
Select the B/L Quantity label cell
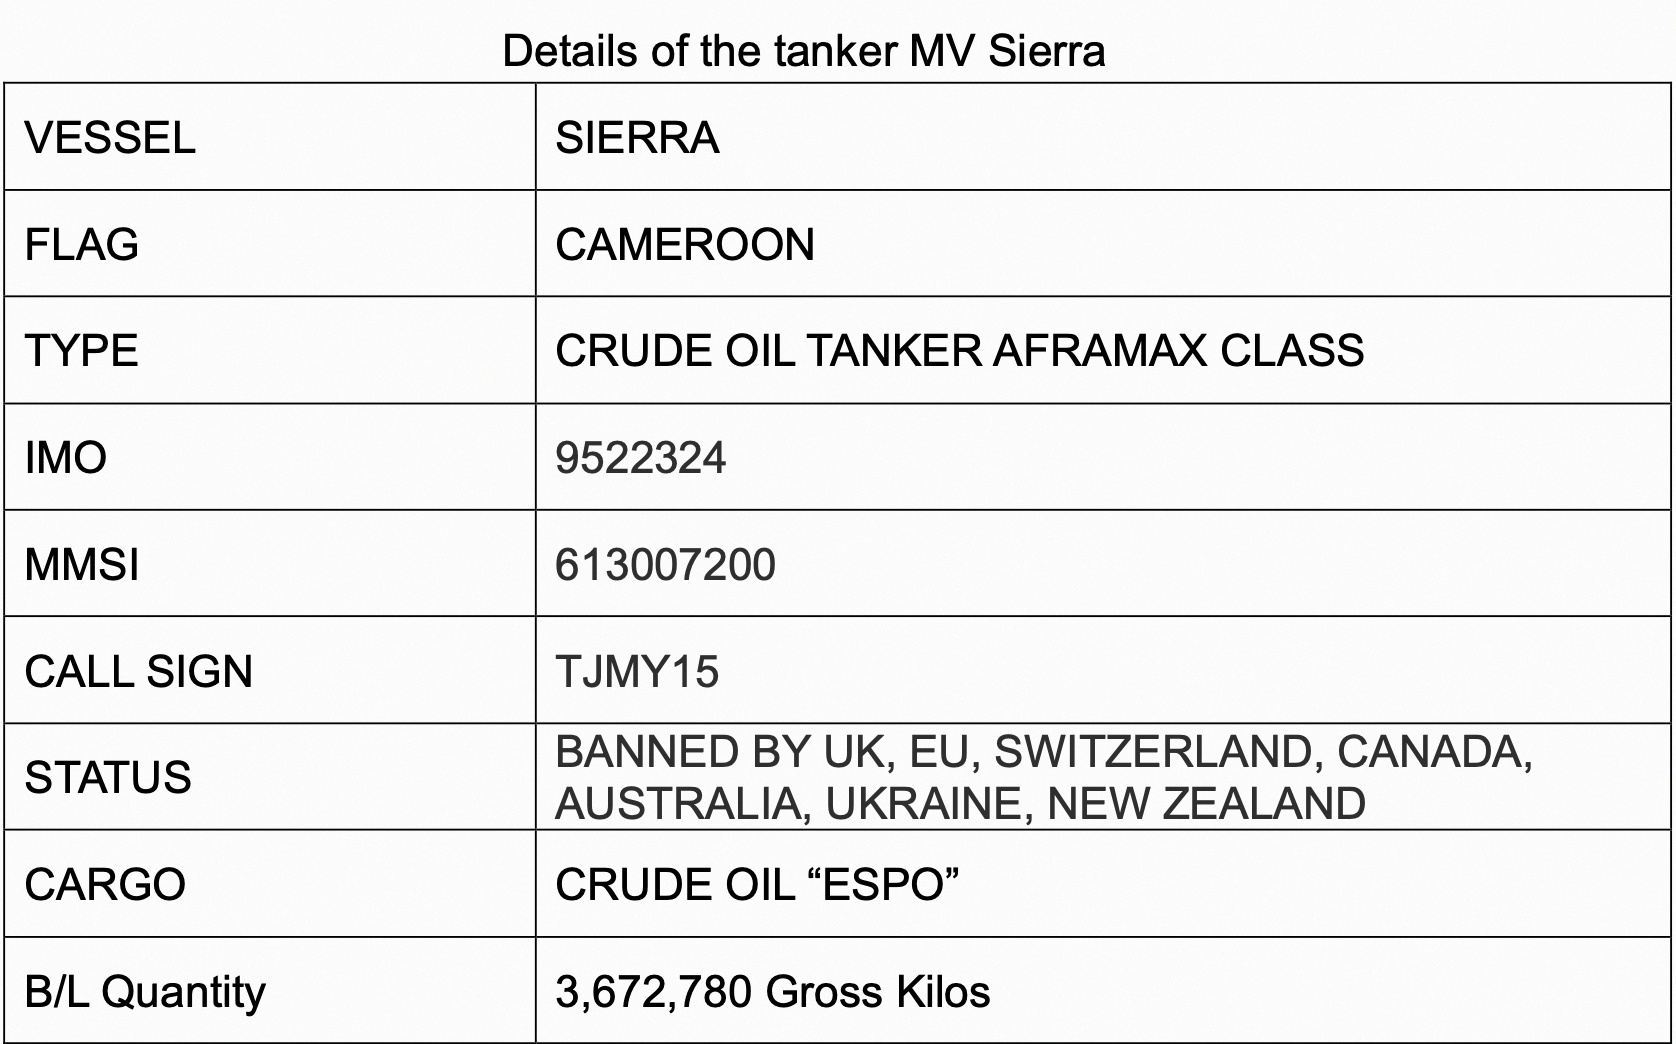pos(270,990)
